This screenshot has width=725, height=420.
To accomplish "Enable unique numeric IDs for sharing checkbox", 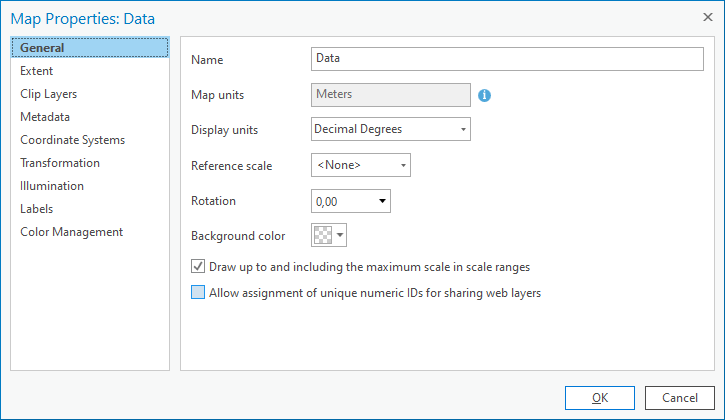I will tap(198, 293).
